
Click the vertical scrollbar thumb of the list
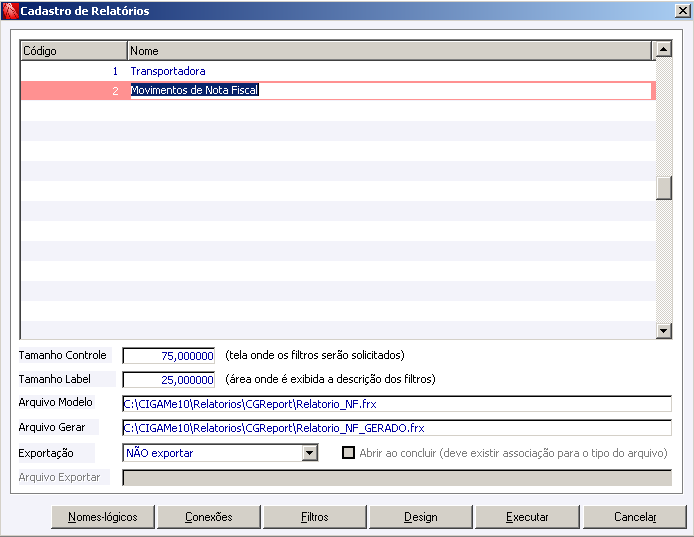663,188
